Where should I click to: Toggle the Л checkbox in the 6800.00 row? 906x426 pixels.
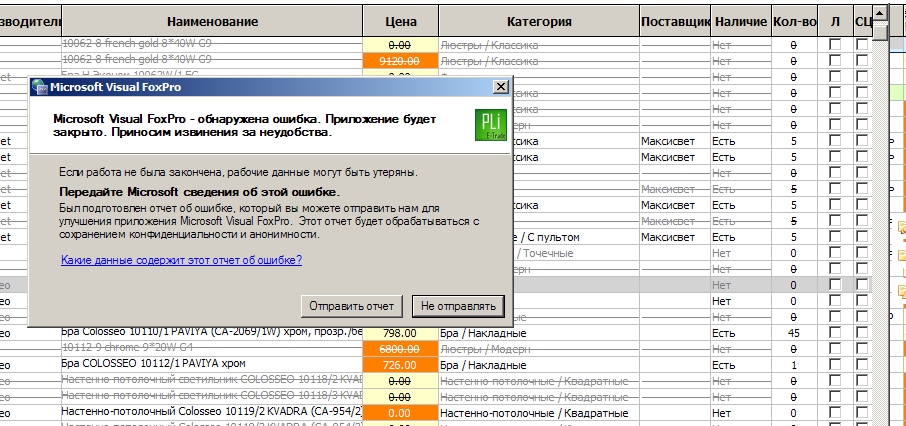tap(835, 349)
